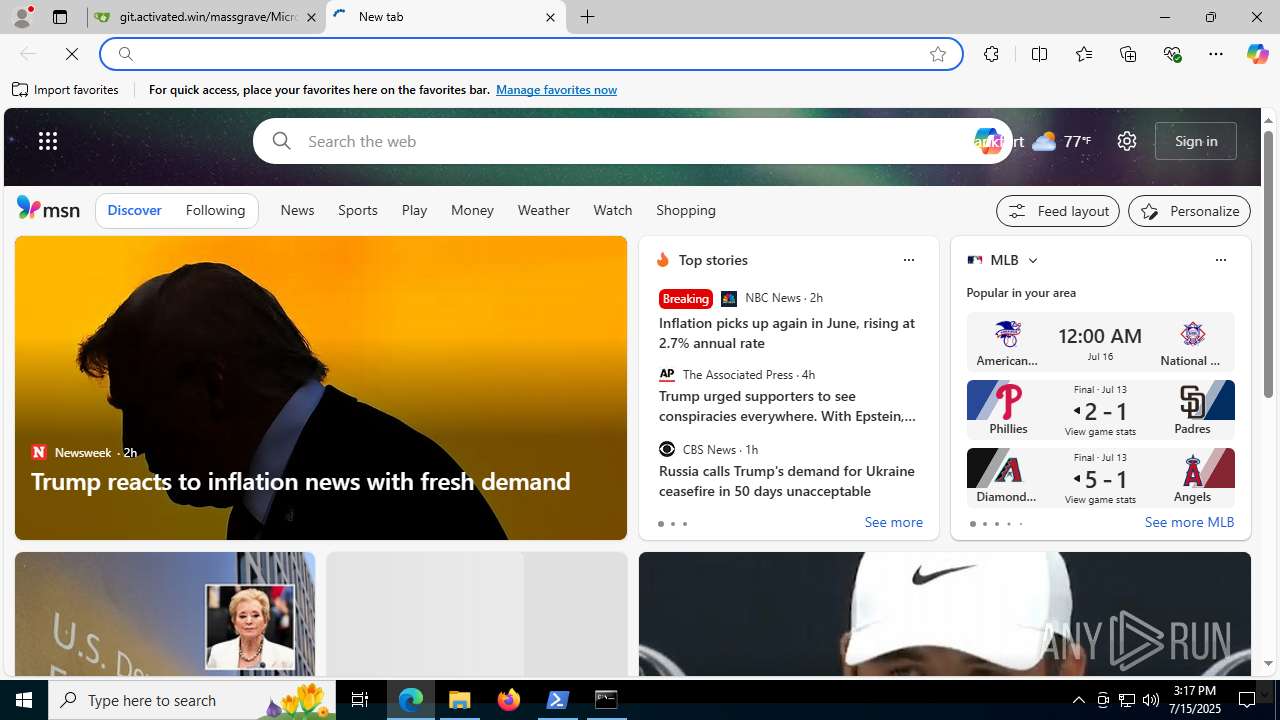This screenshot has height=720, width=1280.
Task: Open the volume control in system tray
Action: coord(1150,700)
